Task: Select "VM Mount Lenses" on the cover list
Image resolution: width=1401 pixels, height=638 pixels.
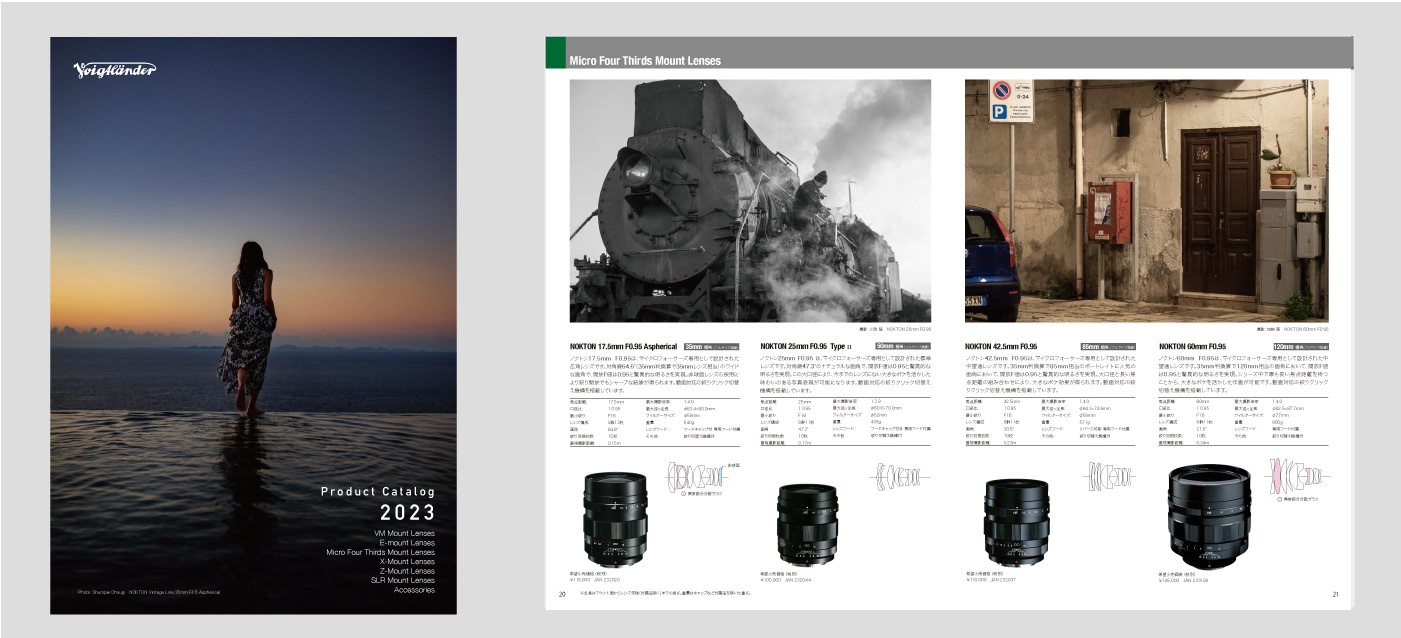Action: [404, 533]
